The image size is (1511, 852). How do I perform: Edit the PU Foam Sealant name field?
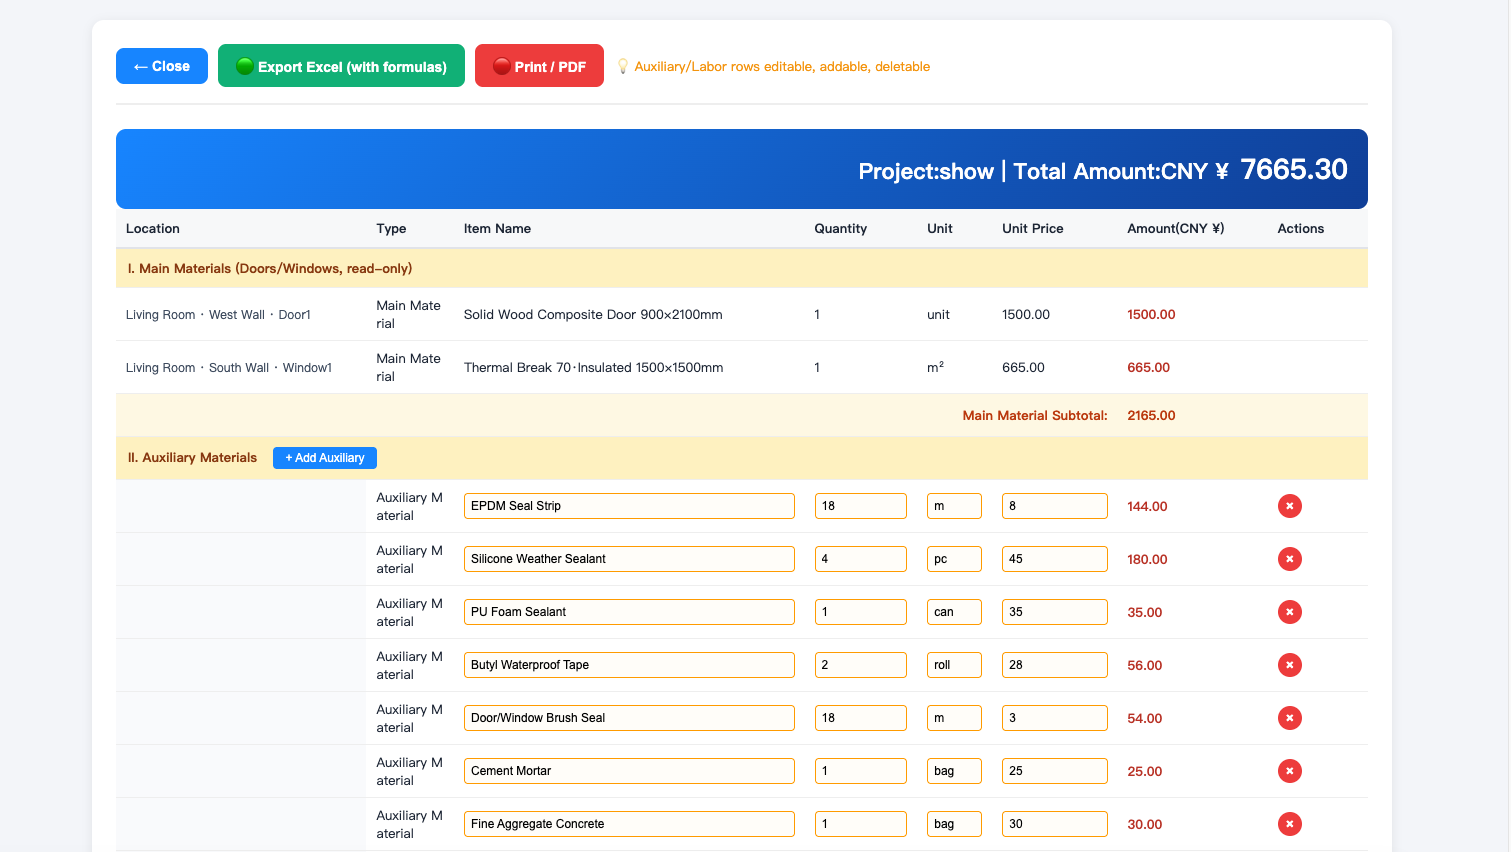(629, 612)
